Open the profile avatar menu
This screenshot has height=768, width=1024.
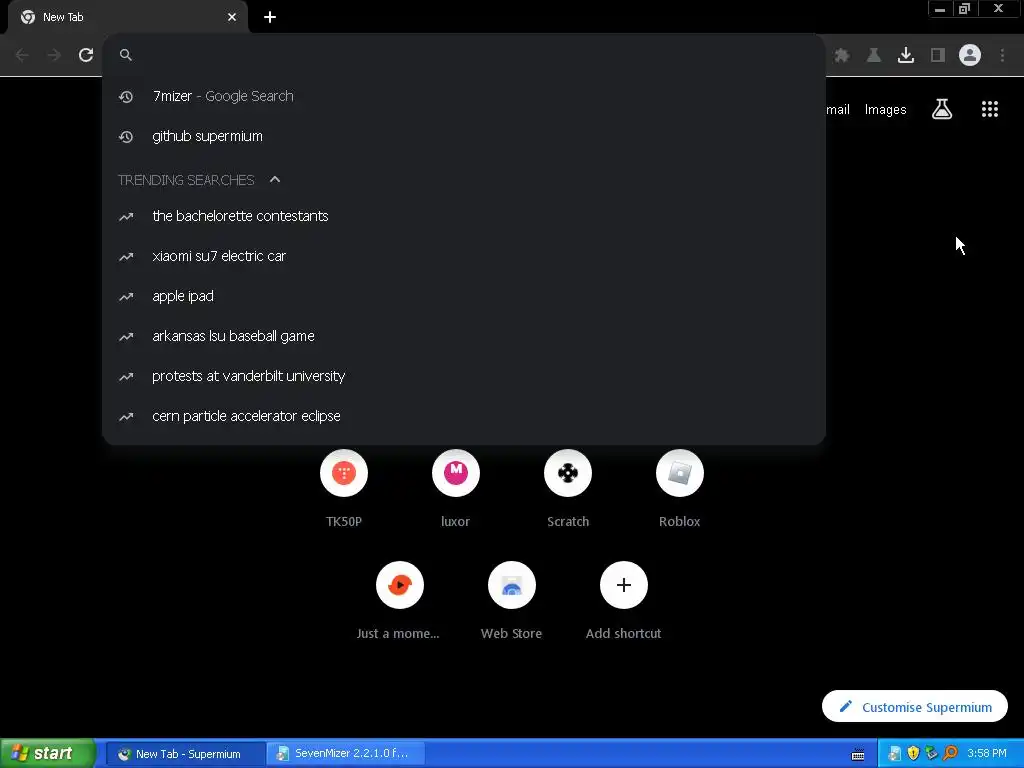coord(970,55)
